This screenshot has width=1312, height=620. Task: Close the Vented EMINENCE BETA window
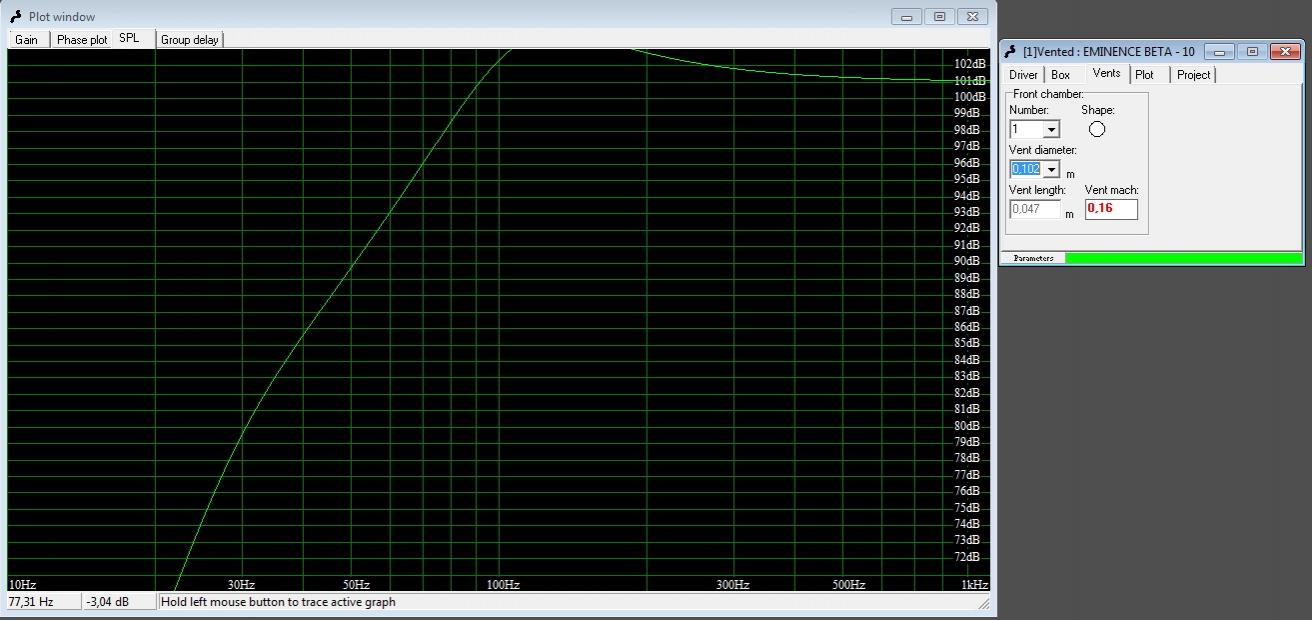[x=1284, y=51]
